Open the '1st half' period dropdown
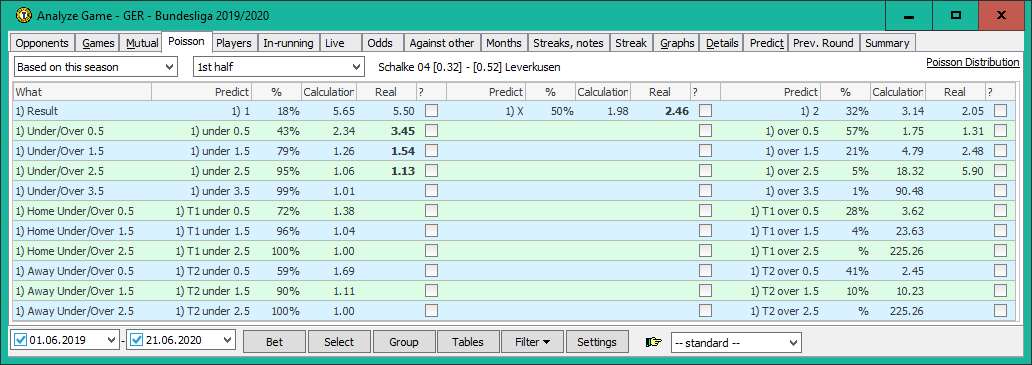 pyautogui.click(x=278, y=66)
